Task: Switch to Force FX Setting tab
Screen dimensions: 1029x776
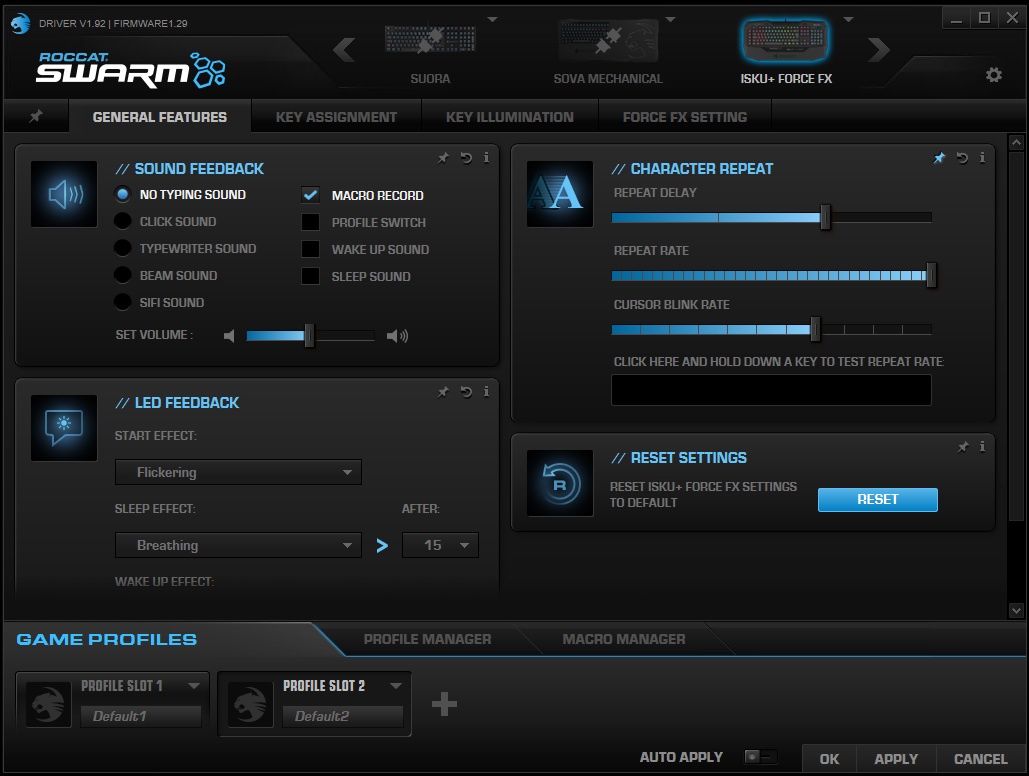Action: tap(684, 117)
